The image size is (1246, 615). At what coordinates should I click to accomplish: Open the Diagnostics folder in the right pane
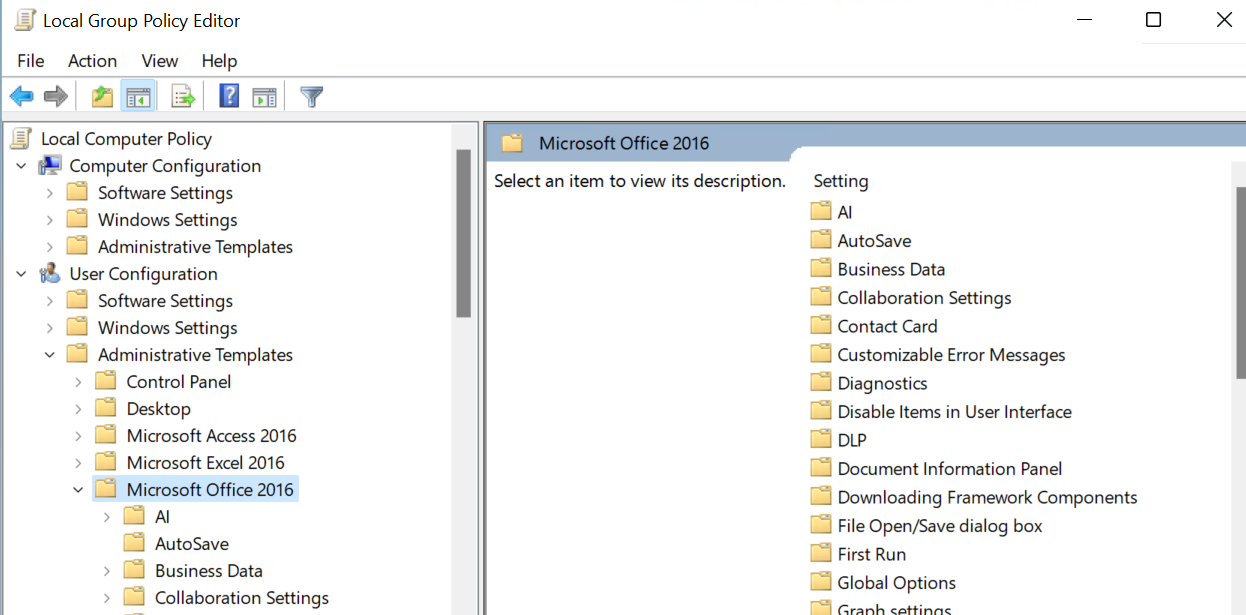(x=884, y=382)
